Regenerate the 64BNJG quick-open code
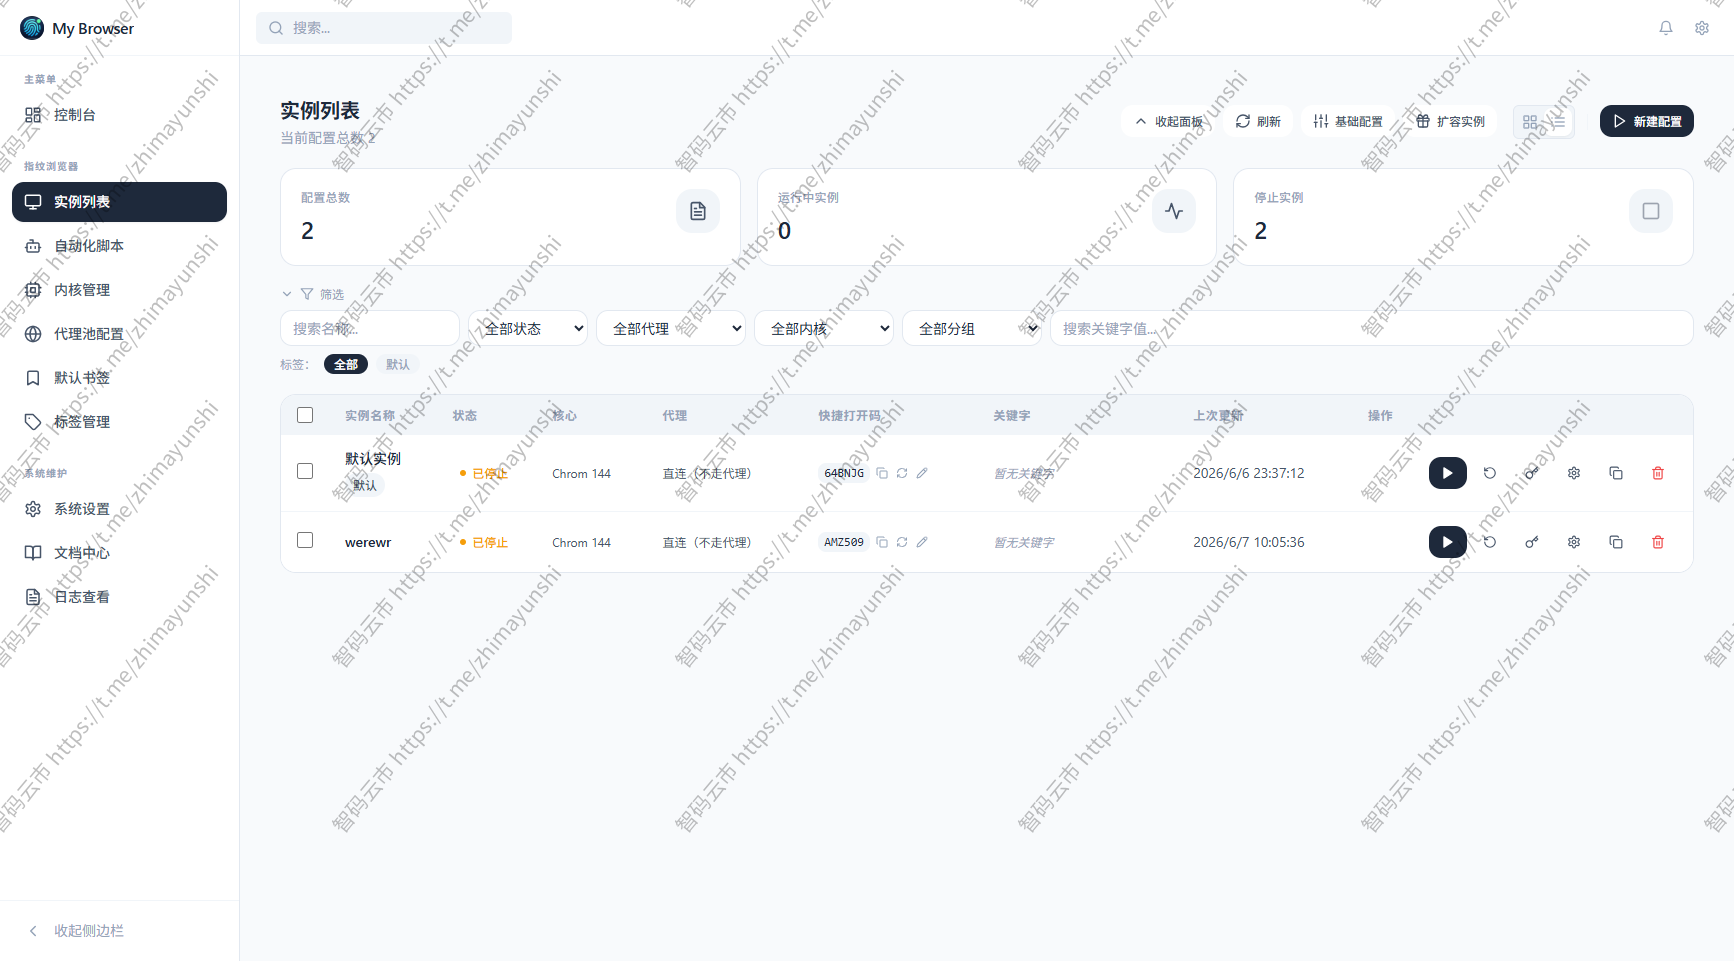This screenshot has height=961, width=1734. coord(902,473)
